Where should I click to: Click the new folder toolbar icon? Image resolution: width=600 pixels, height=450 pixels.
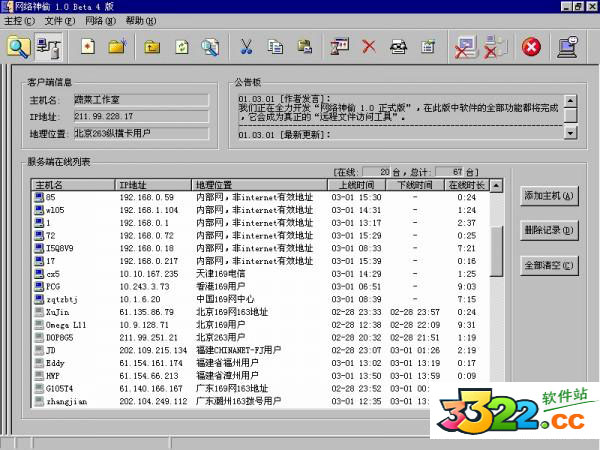pyautogui.click(x=117, y=46)
